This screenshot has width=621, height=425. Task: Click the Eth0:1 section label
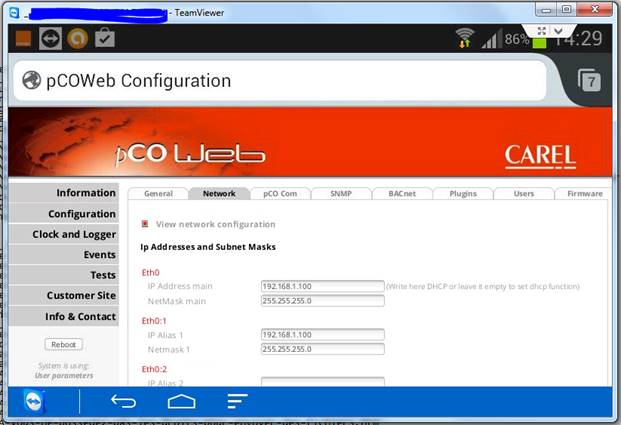[x=154, y=321]
